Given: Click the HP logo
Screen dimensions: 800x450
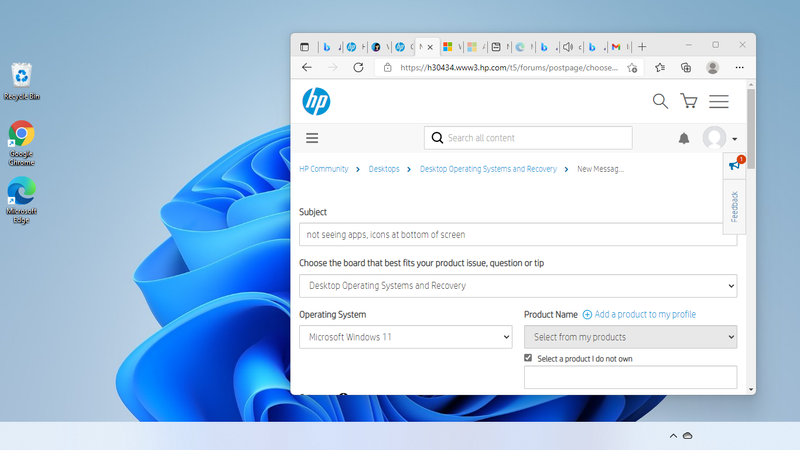Looking at the screenshot, I should point(316,101).
